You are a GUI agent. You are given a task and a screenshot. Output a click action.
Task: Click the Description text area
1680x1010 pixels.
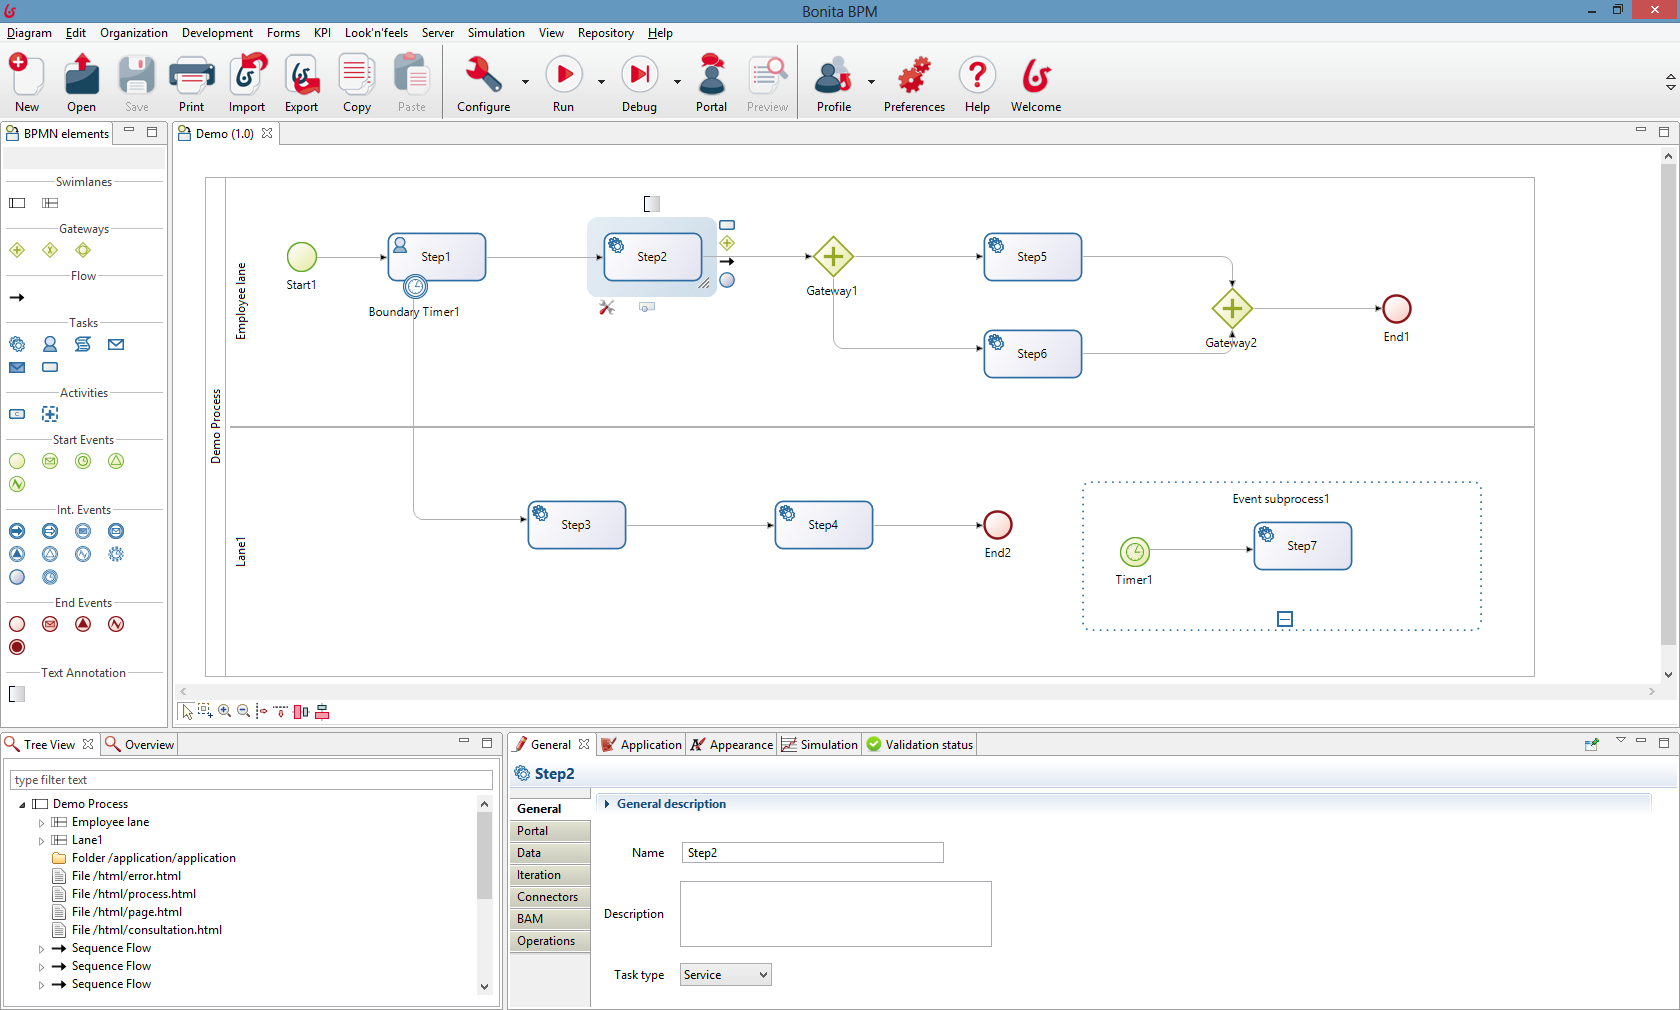[x=836, y=914]
